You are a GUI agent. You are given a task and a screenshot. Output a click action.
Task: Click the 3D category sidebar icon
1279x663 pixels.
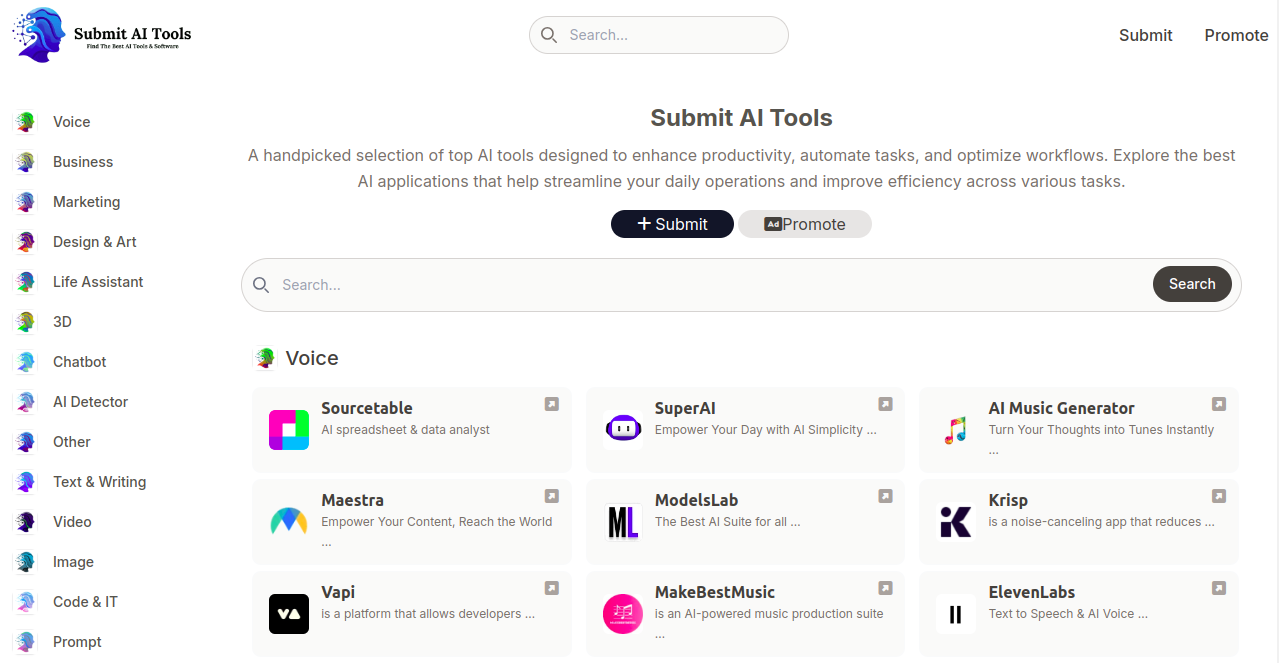pos(24,322)
